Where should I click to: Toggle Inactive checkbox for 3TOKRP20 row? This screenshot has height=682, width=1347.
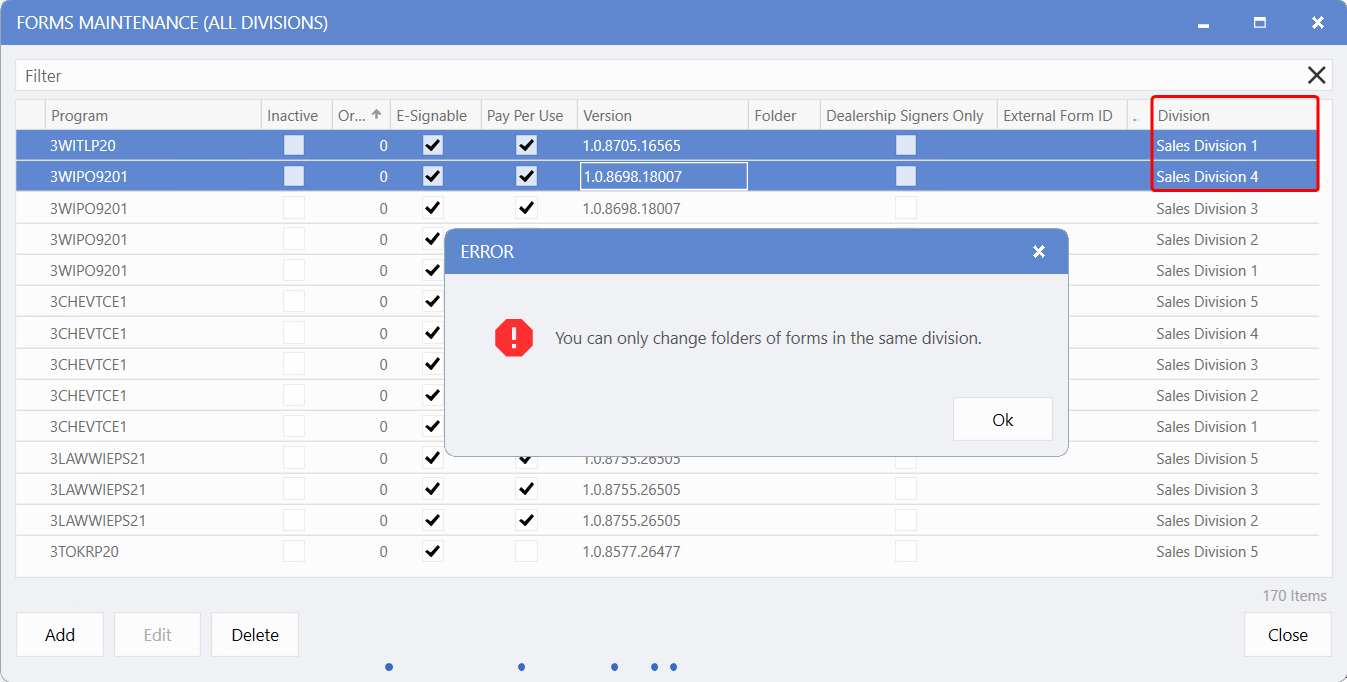coord(294,552)
